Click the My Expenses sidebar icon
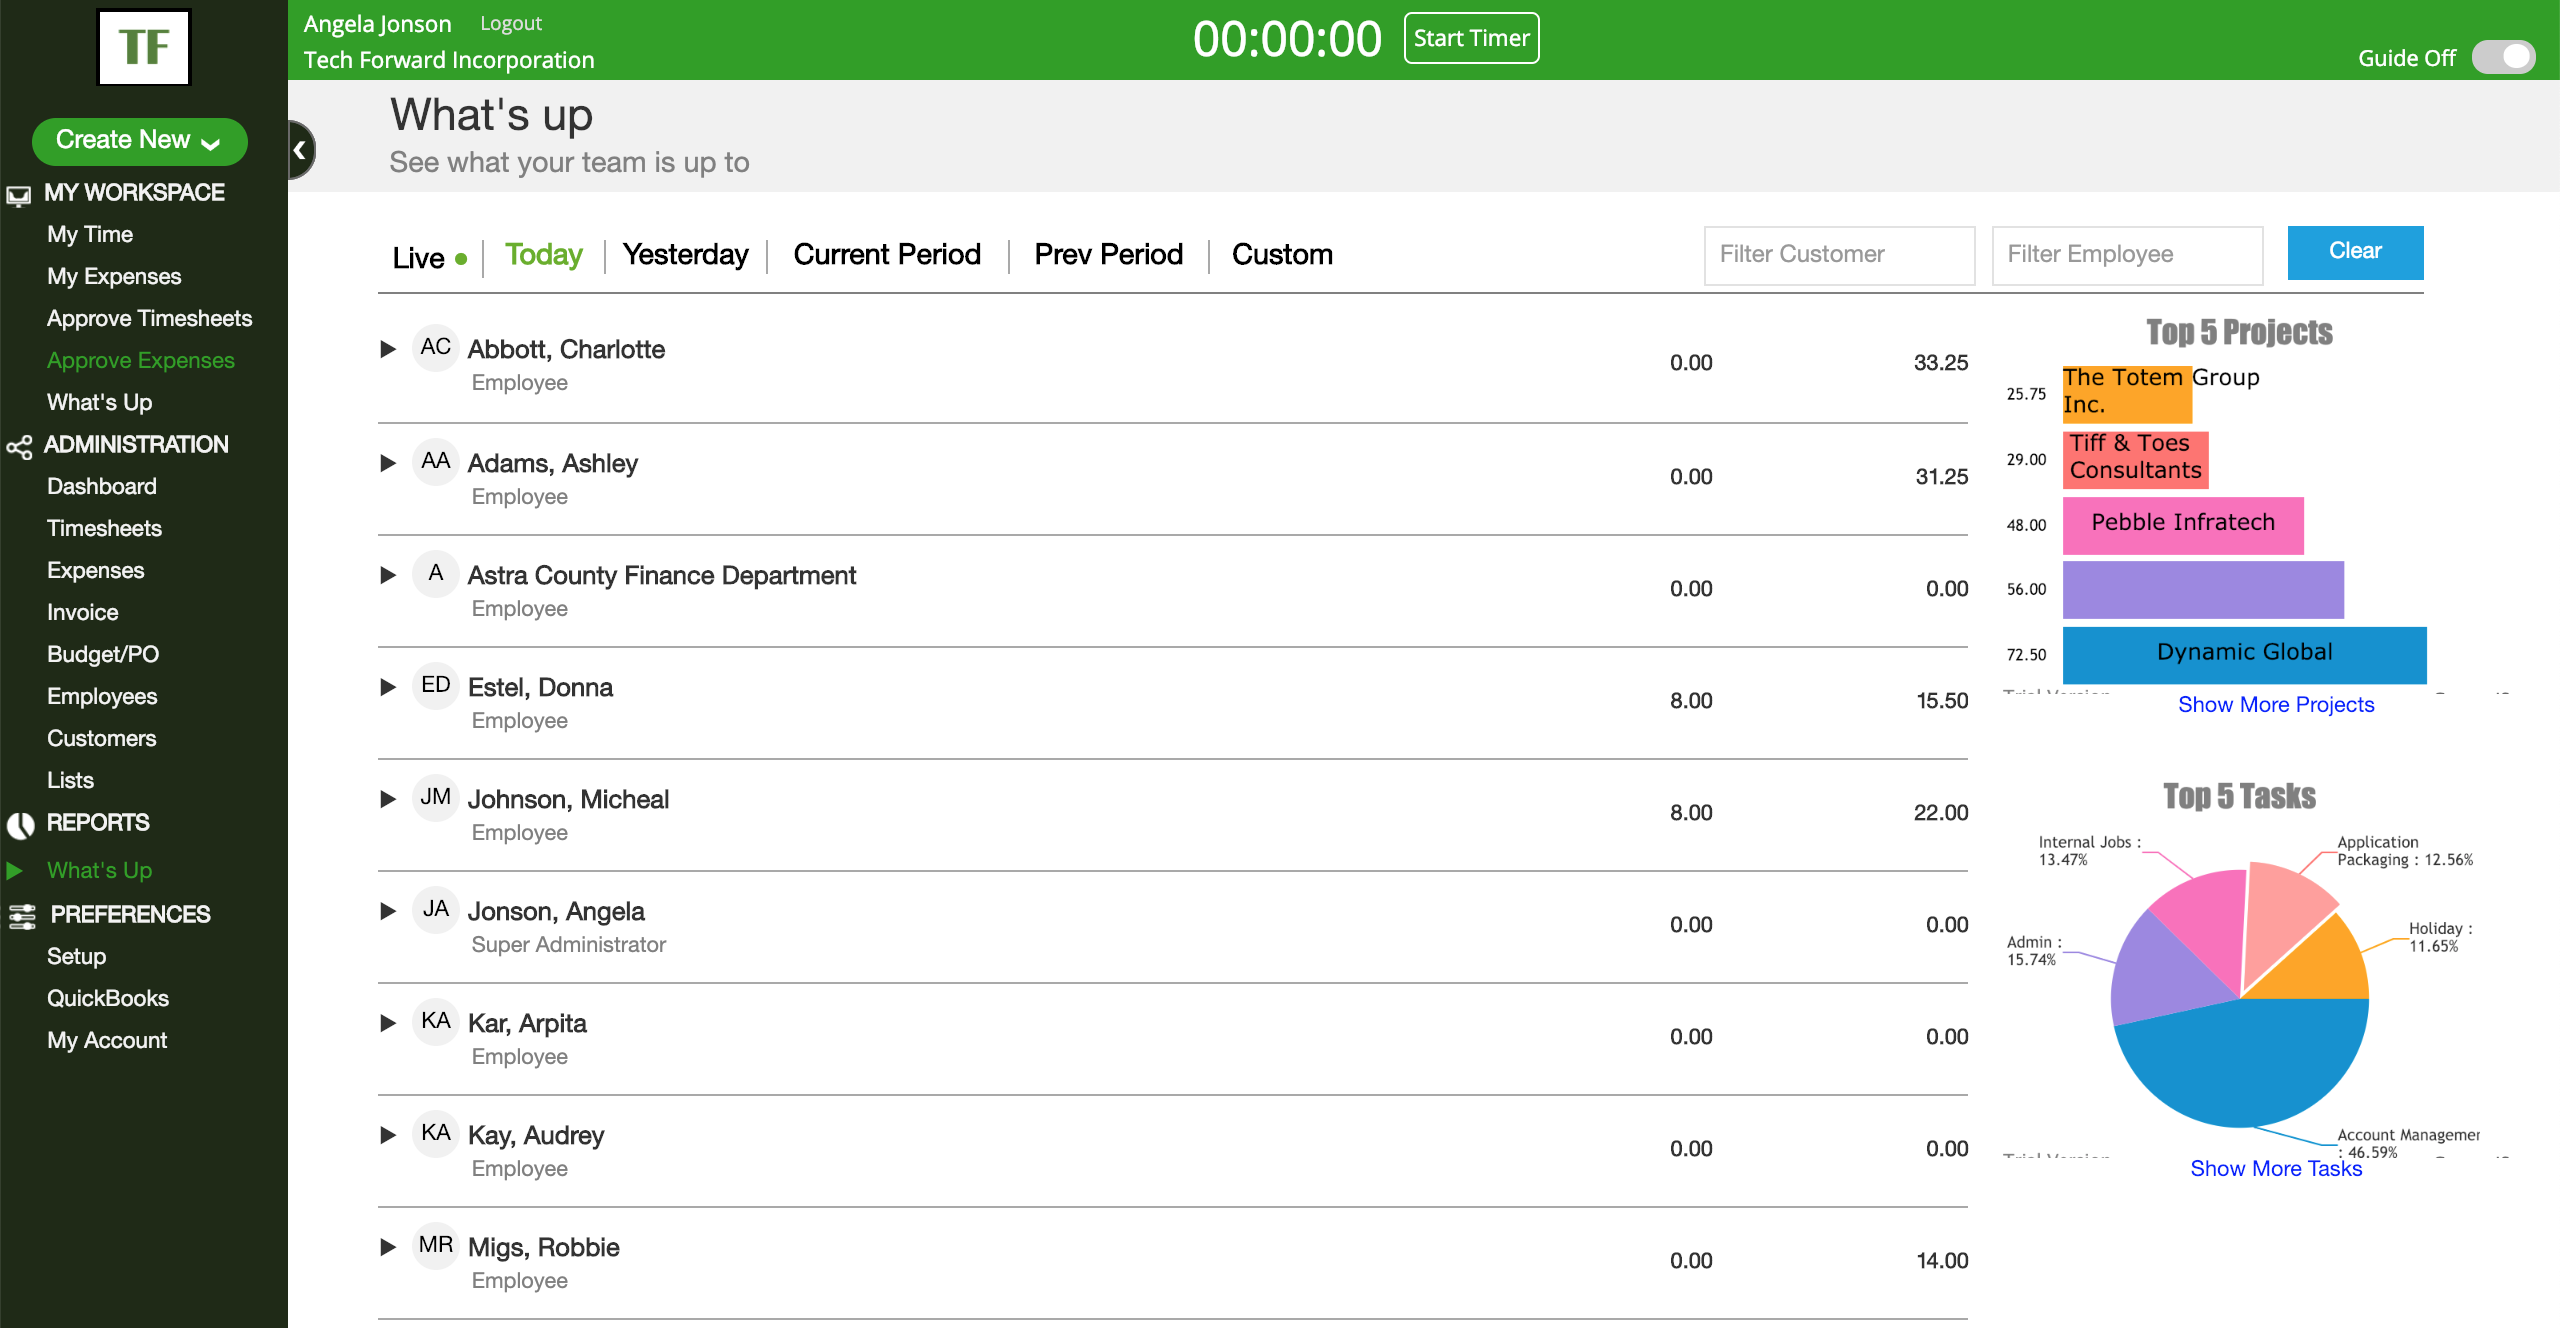The height and width of the screenshot is (1328, 2560). point(113,276)
